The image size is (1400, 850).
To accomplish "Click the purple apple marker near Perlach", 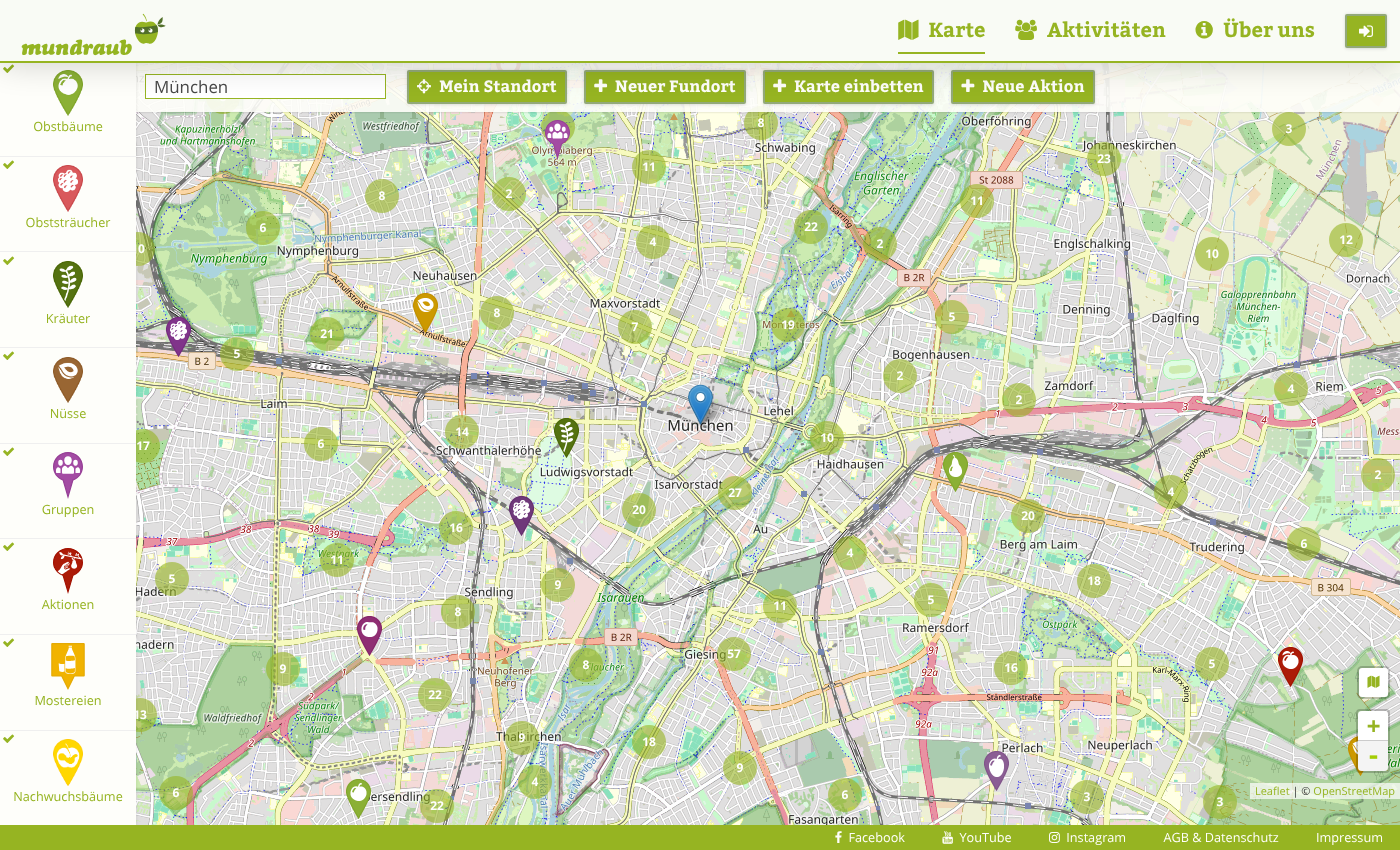I will (996, 769).
